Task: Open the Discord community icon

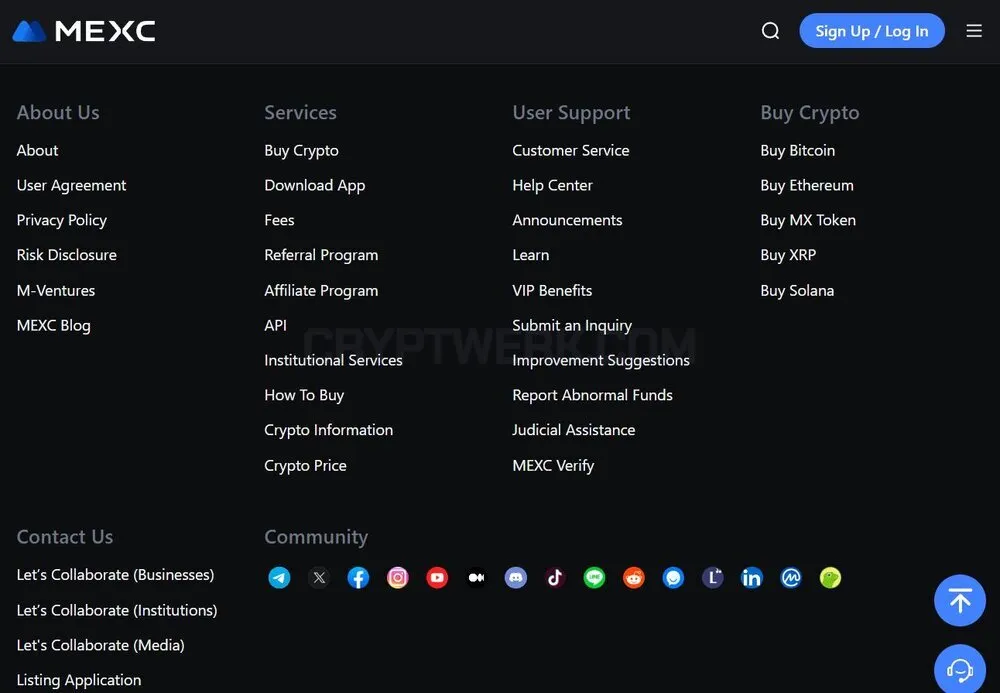Action: pyautogui.click(x=516, y=578)
